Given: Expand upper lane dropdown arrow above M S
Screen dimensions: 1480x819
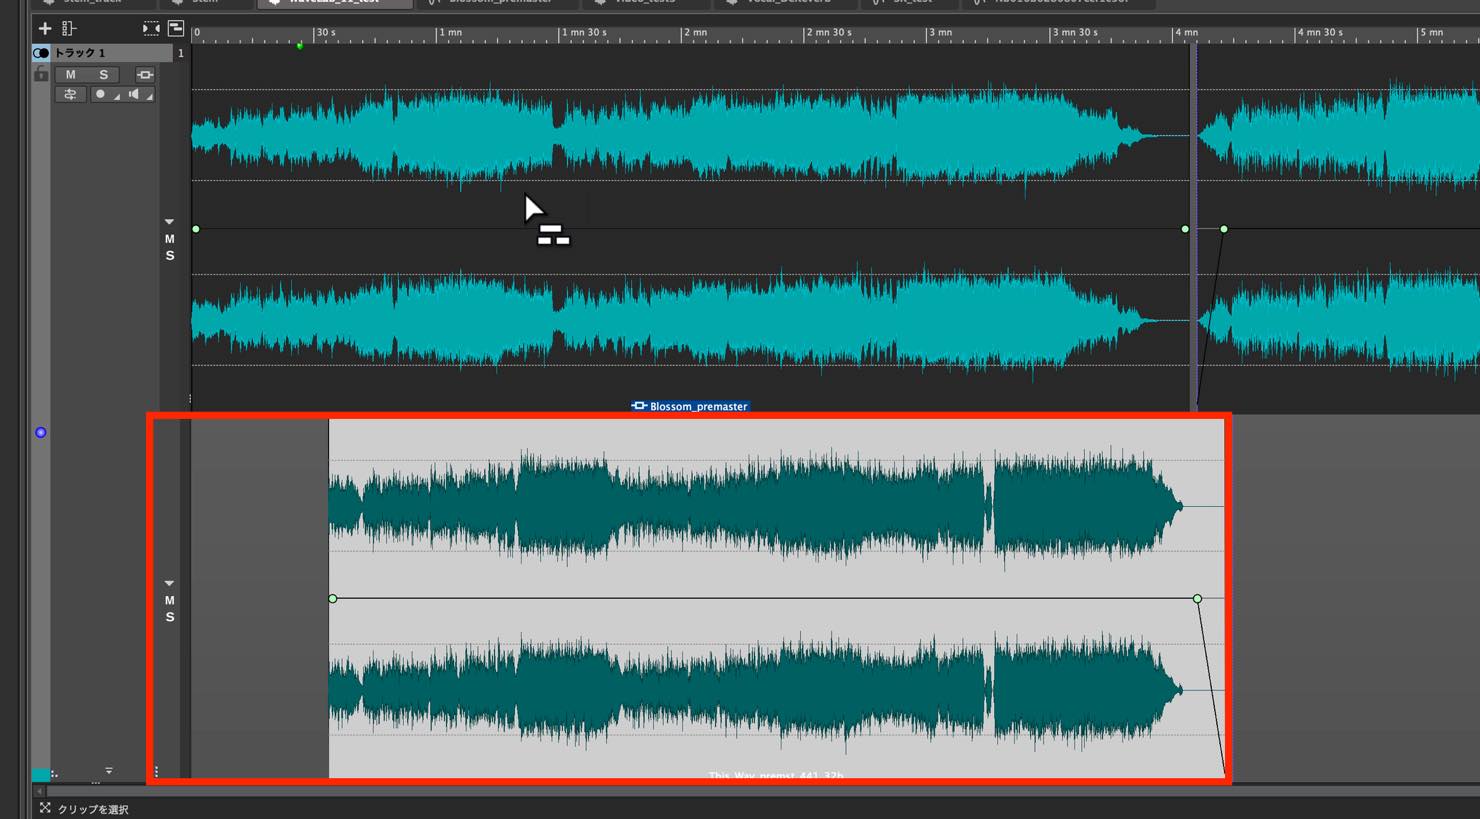Looking at the screenshot, I should point(169,222).
